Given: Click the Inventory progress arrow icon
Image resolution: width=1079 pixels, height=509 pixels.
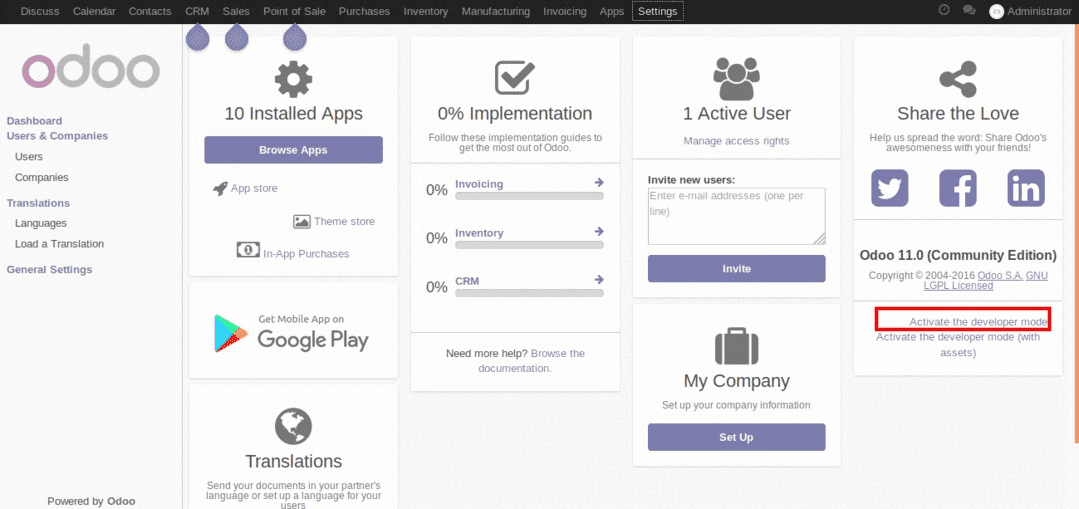Looking at the screenshot, I should [x=599, y=231].
